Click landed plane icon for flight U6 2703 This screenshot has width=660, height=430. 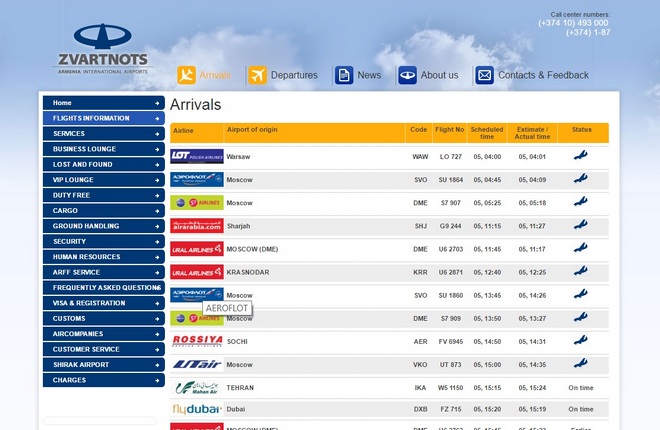(581, 248)
